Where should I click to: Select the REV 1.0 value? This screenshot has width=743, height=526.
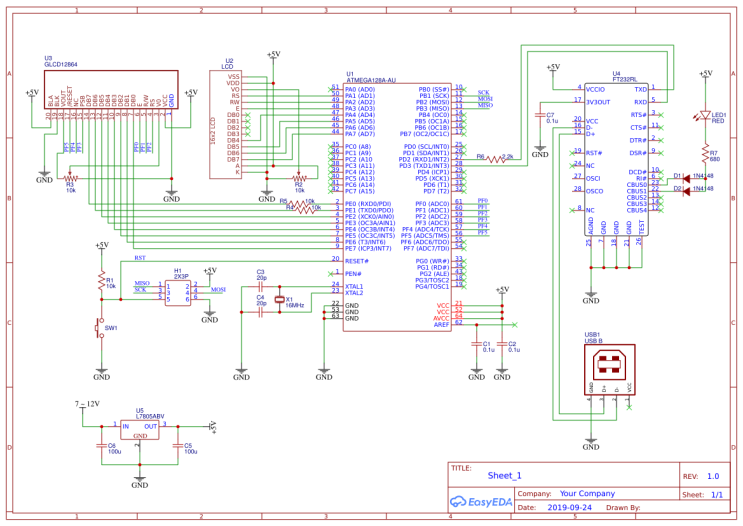tap(713, 476)
